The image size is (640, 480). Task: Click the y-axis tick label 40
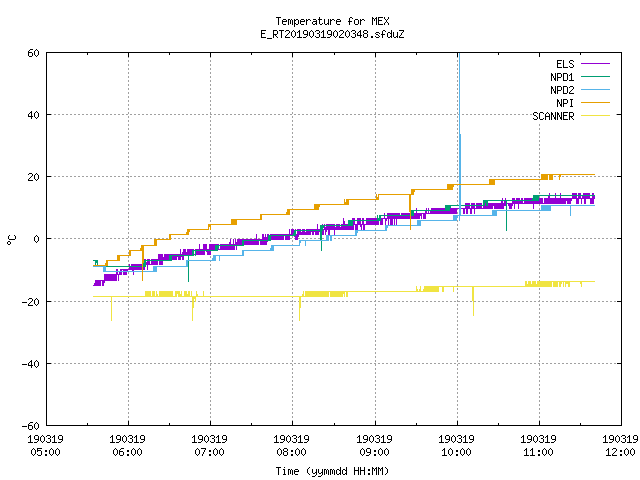(33, 115)
